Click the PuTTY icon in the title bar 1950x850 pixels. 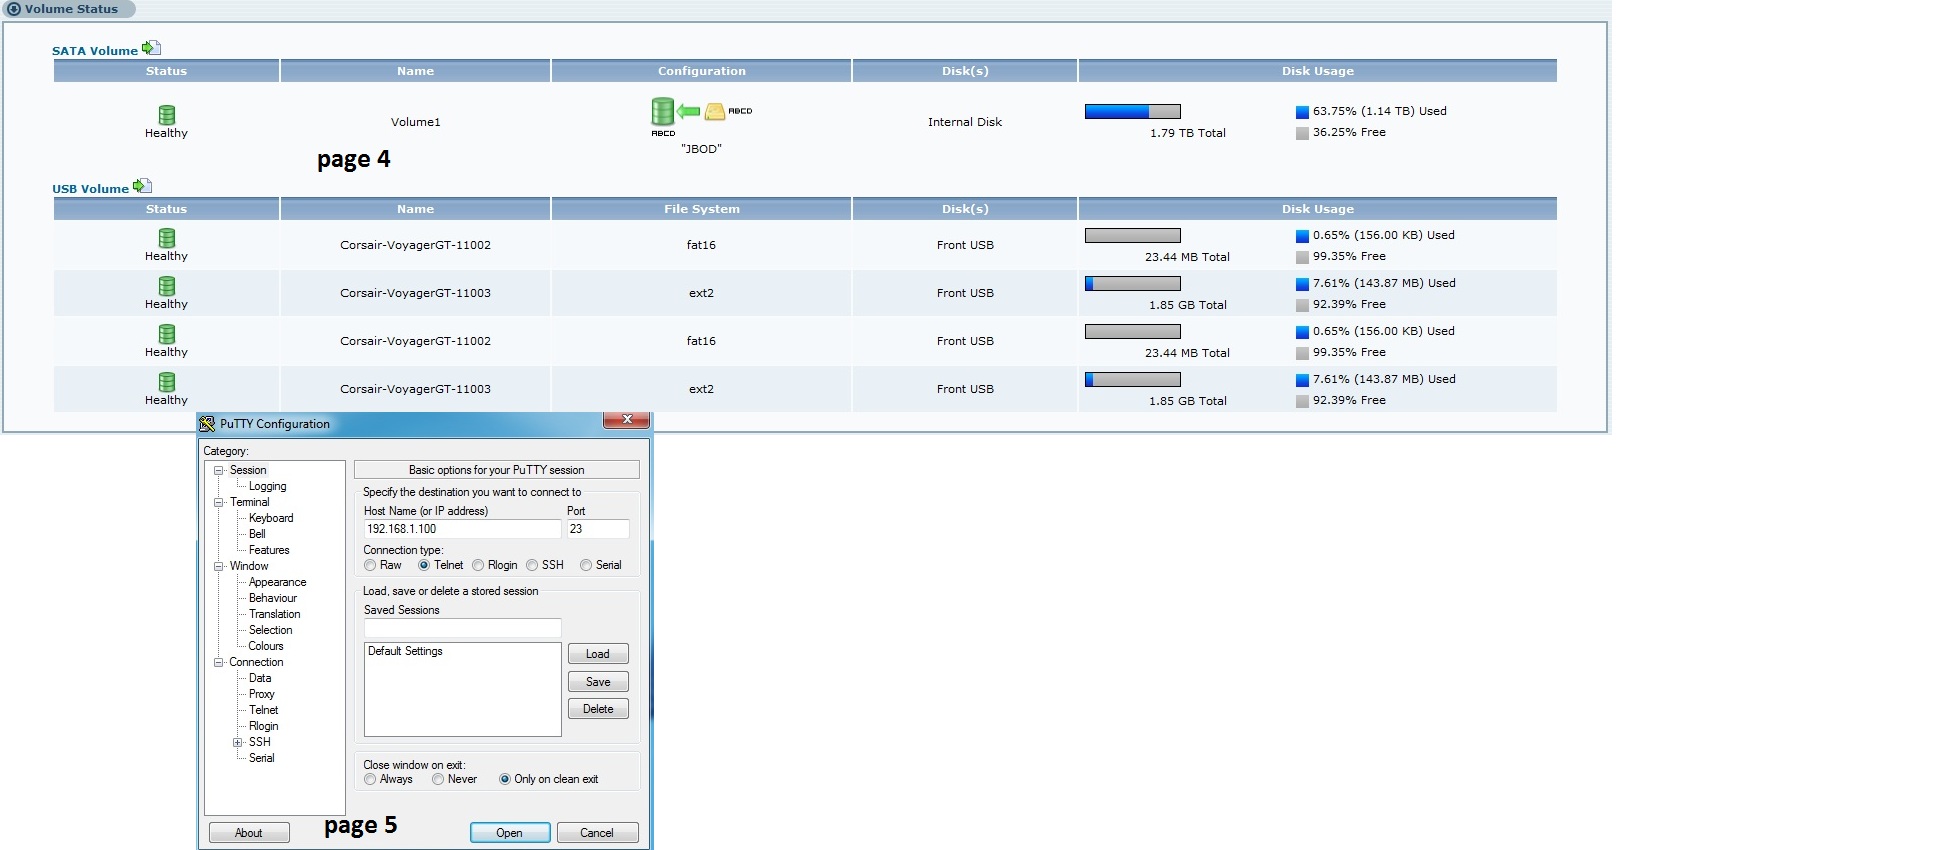[207, 424]
